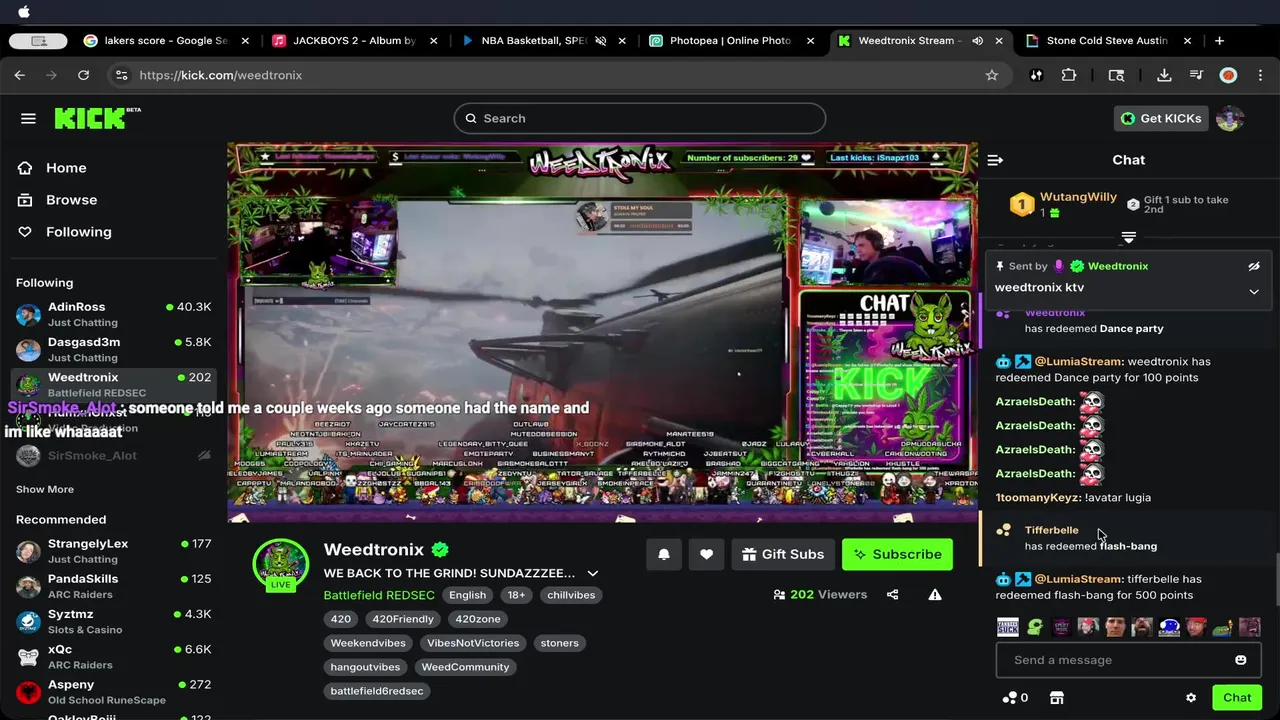The height and width of the screenshot is (720, 1280).
Task: Subscribe to Weedtronix
Action: 897,554
